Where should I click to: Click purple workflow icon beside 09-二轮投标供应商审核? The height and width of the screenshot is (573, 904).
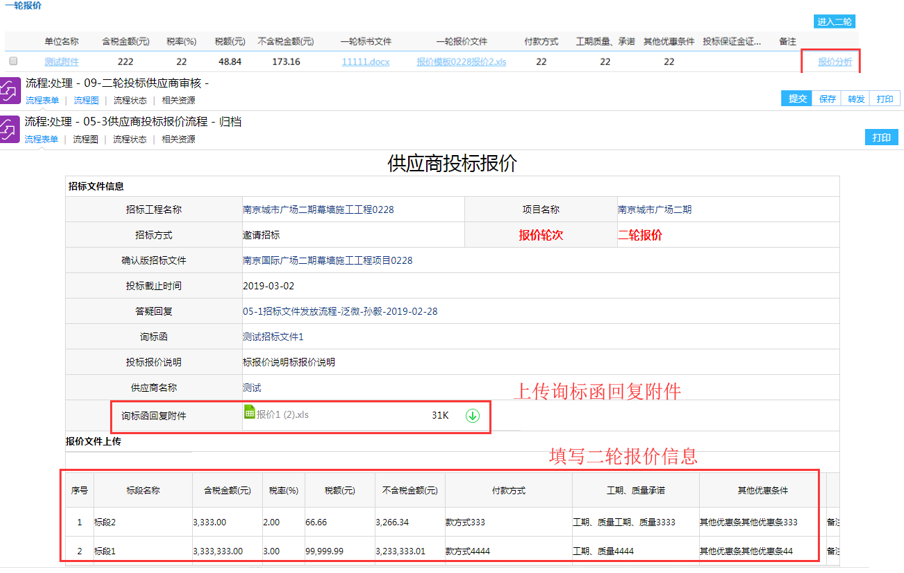pos(10,91)
